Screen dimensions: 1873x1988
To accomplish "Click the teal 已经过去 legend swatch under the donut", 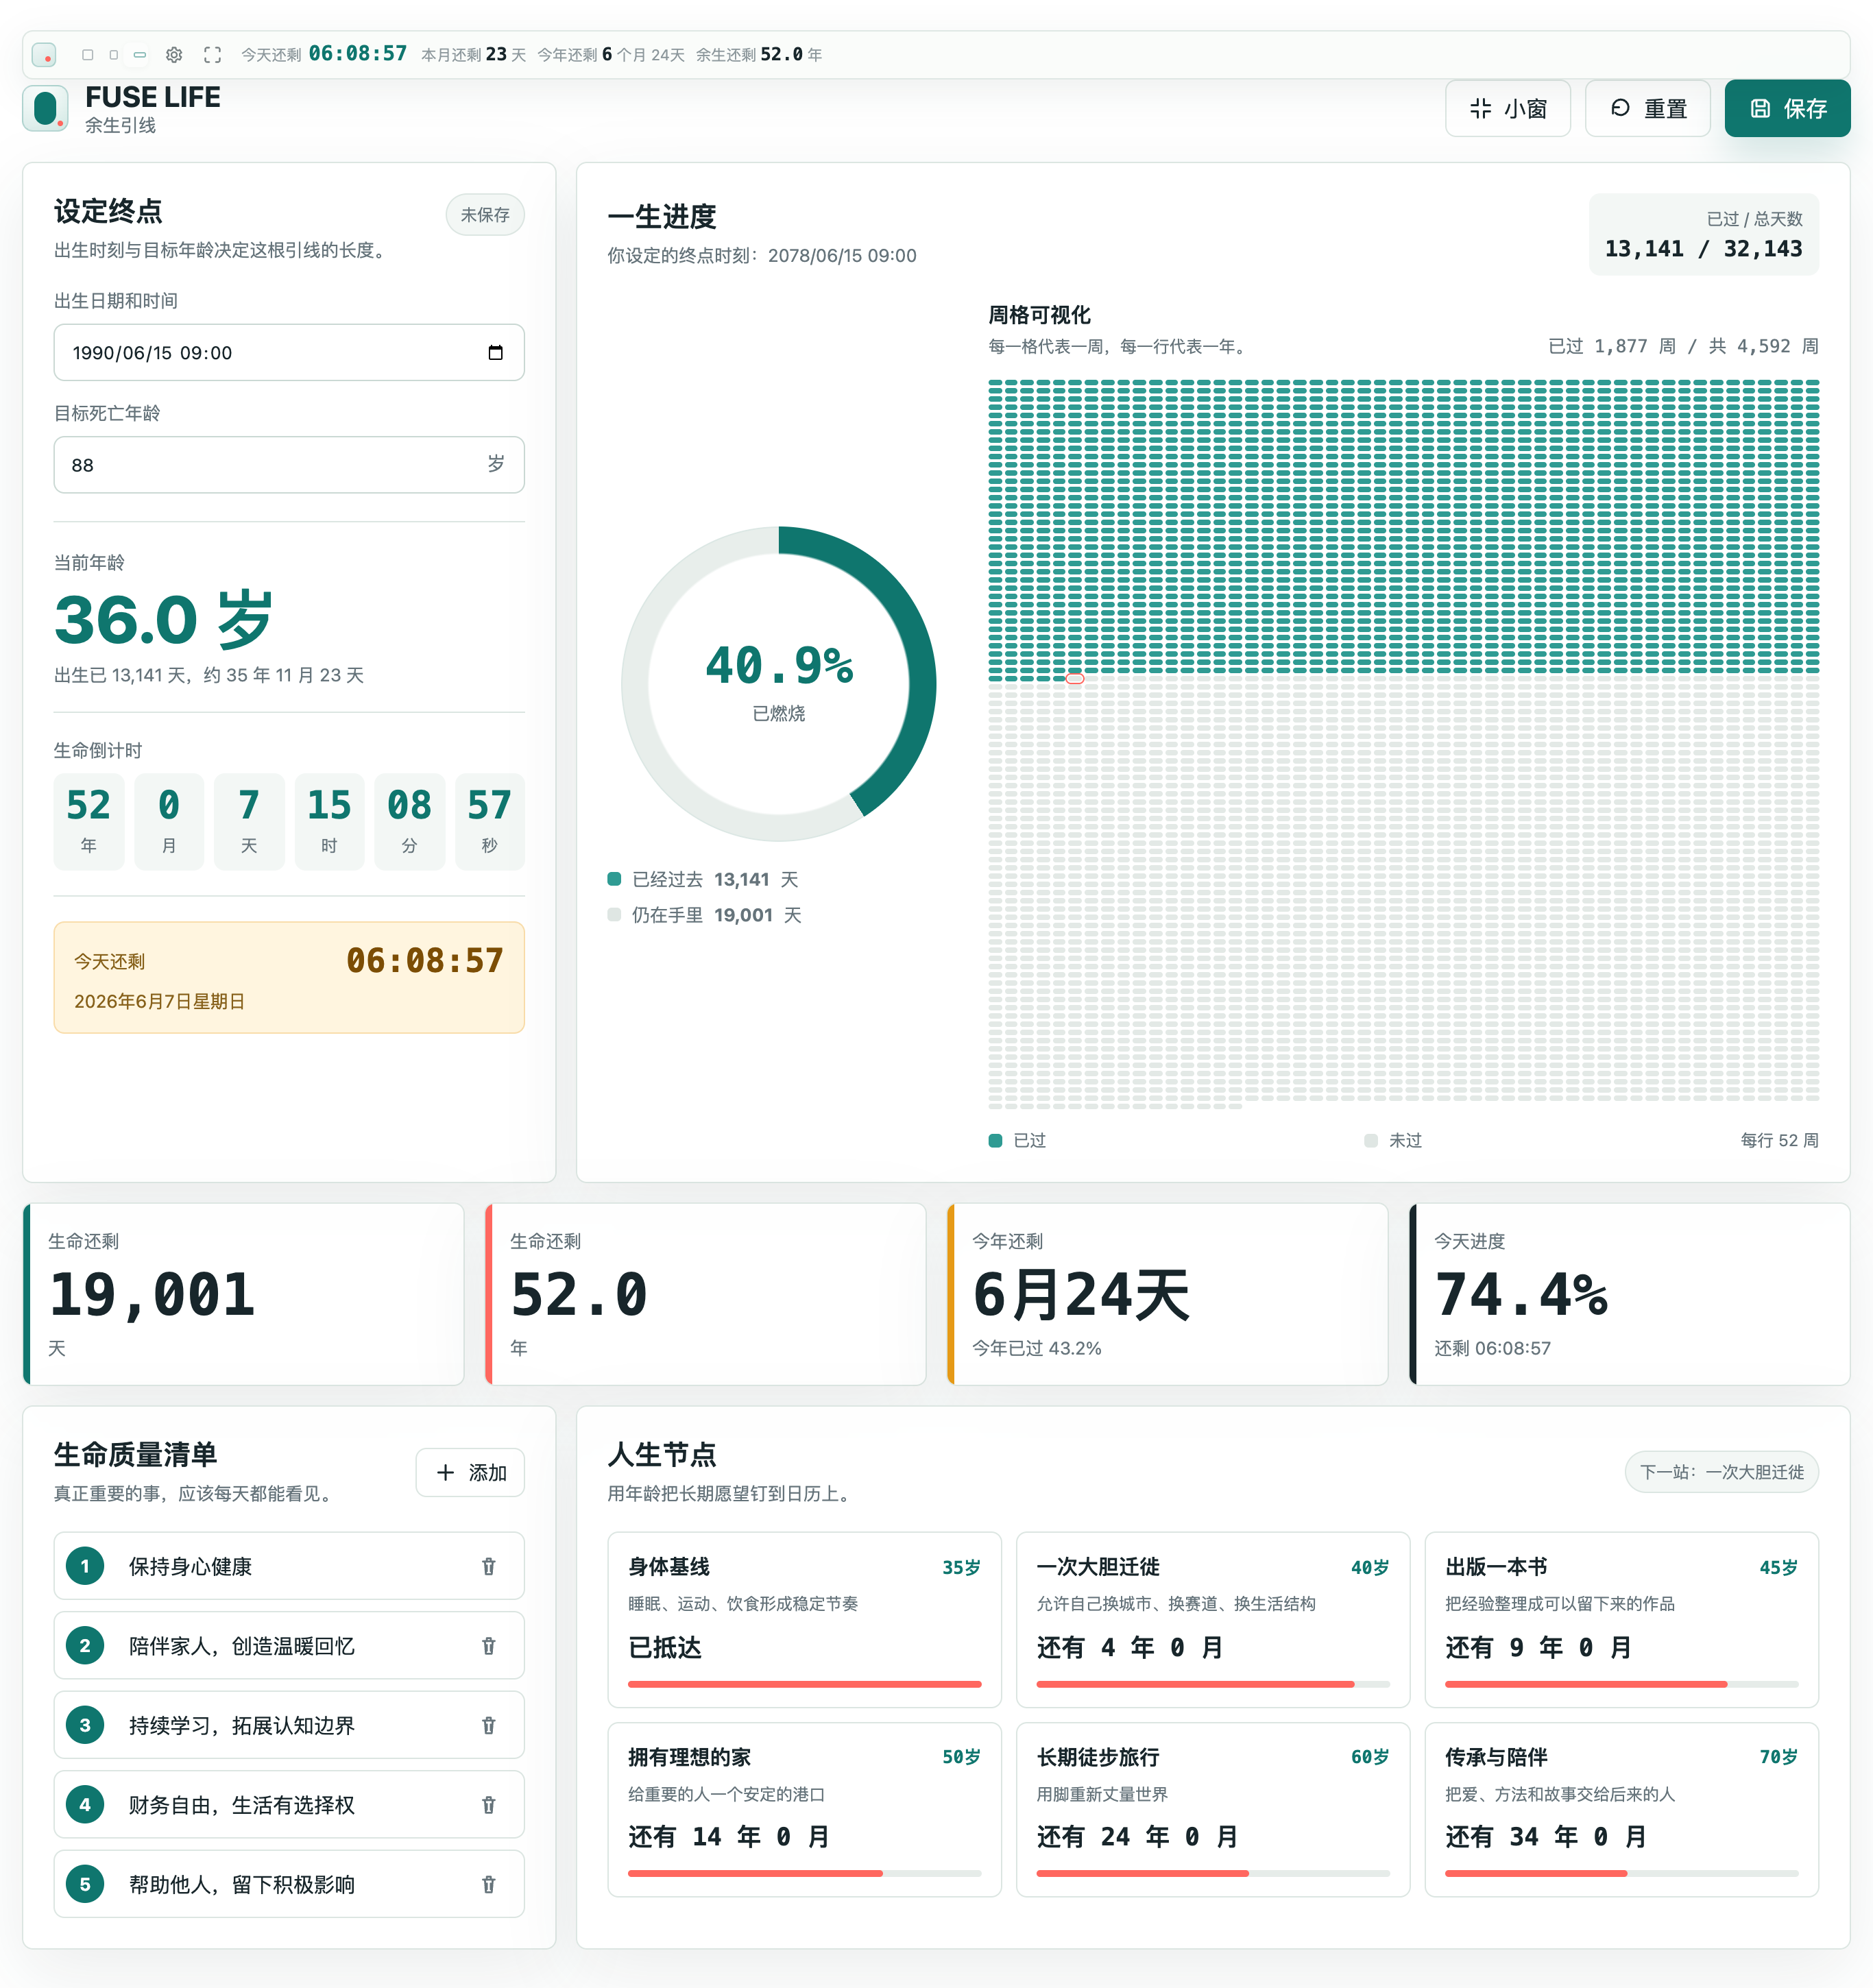I will coord(614,879).
